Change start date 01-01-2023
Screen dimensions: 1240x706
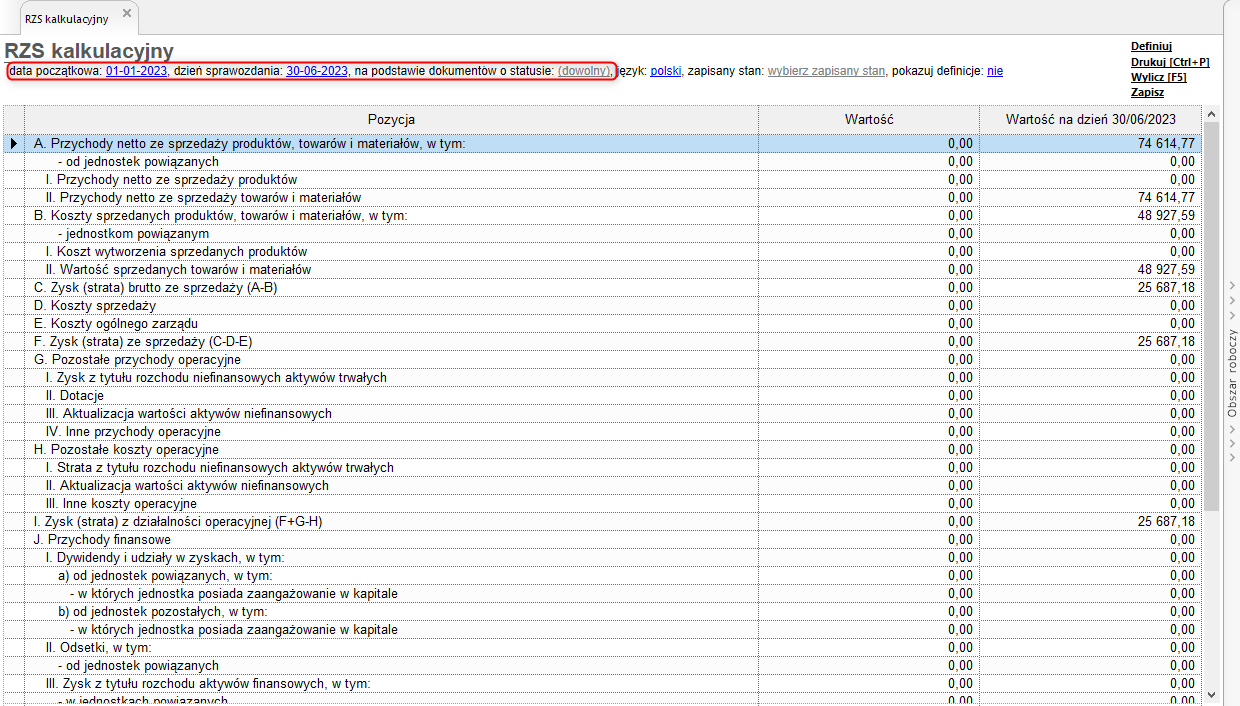pyautogui.click(x=136, y=71)
